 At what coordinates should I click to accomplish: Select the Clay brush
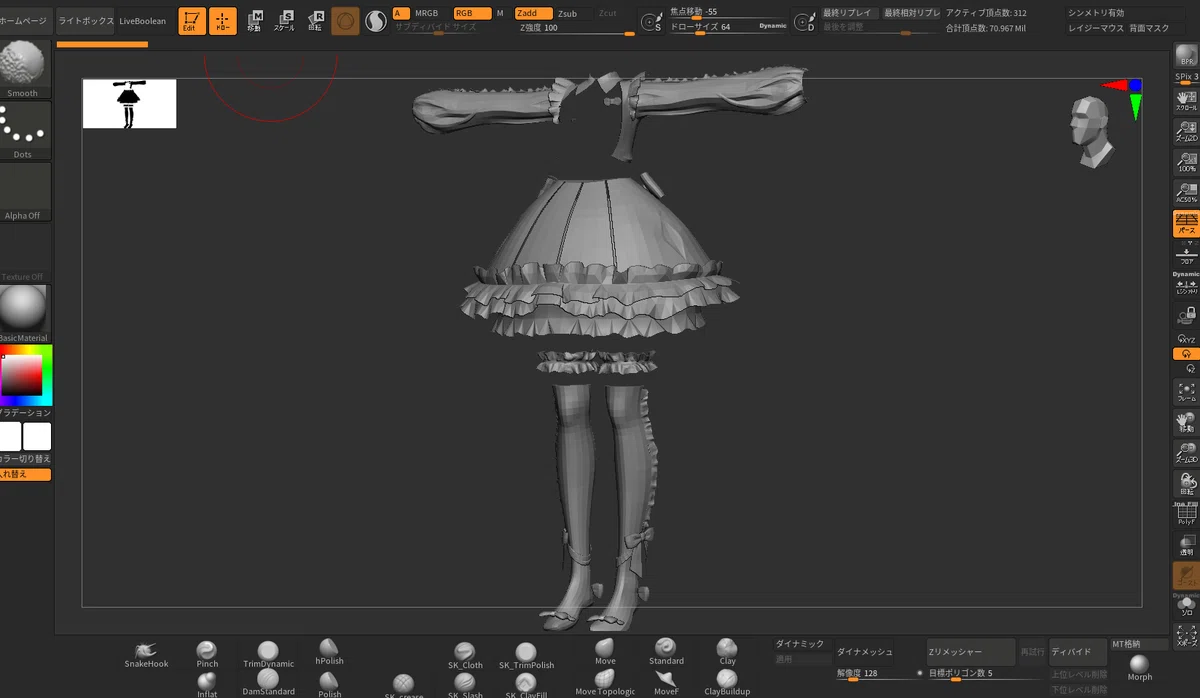727,652
